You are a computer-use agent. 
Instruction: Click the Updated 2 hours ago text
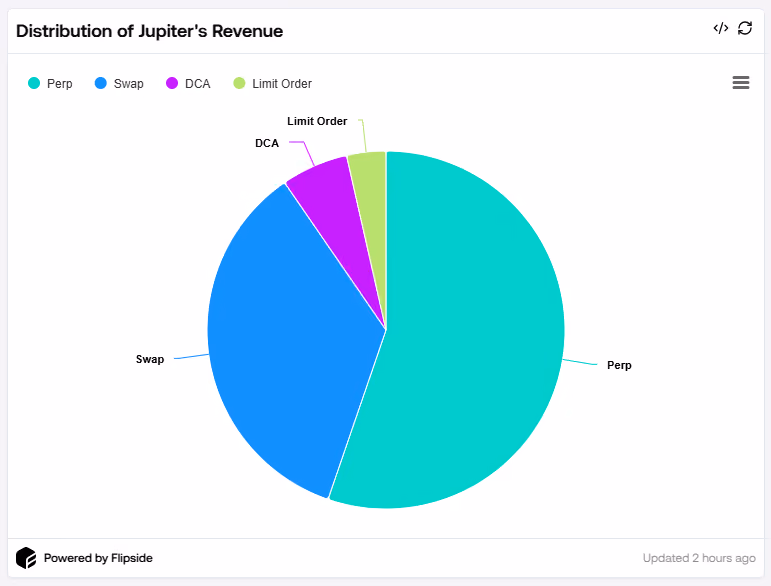(x=699, y=558)
